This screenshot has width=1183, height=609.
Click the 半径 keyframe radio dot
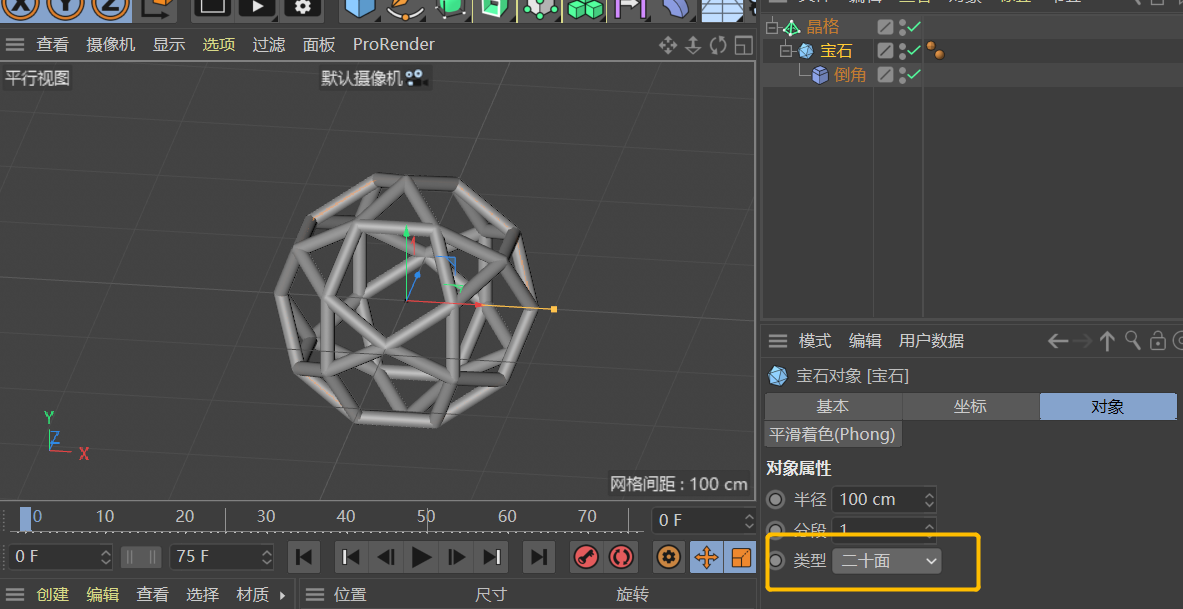(x=776, y=499)
